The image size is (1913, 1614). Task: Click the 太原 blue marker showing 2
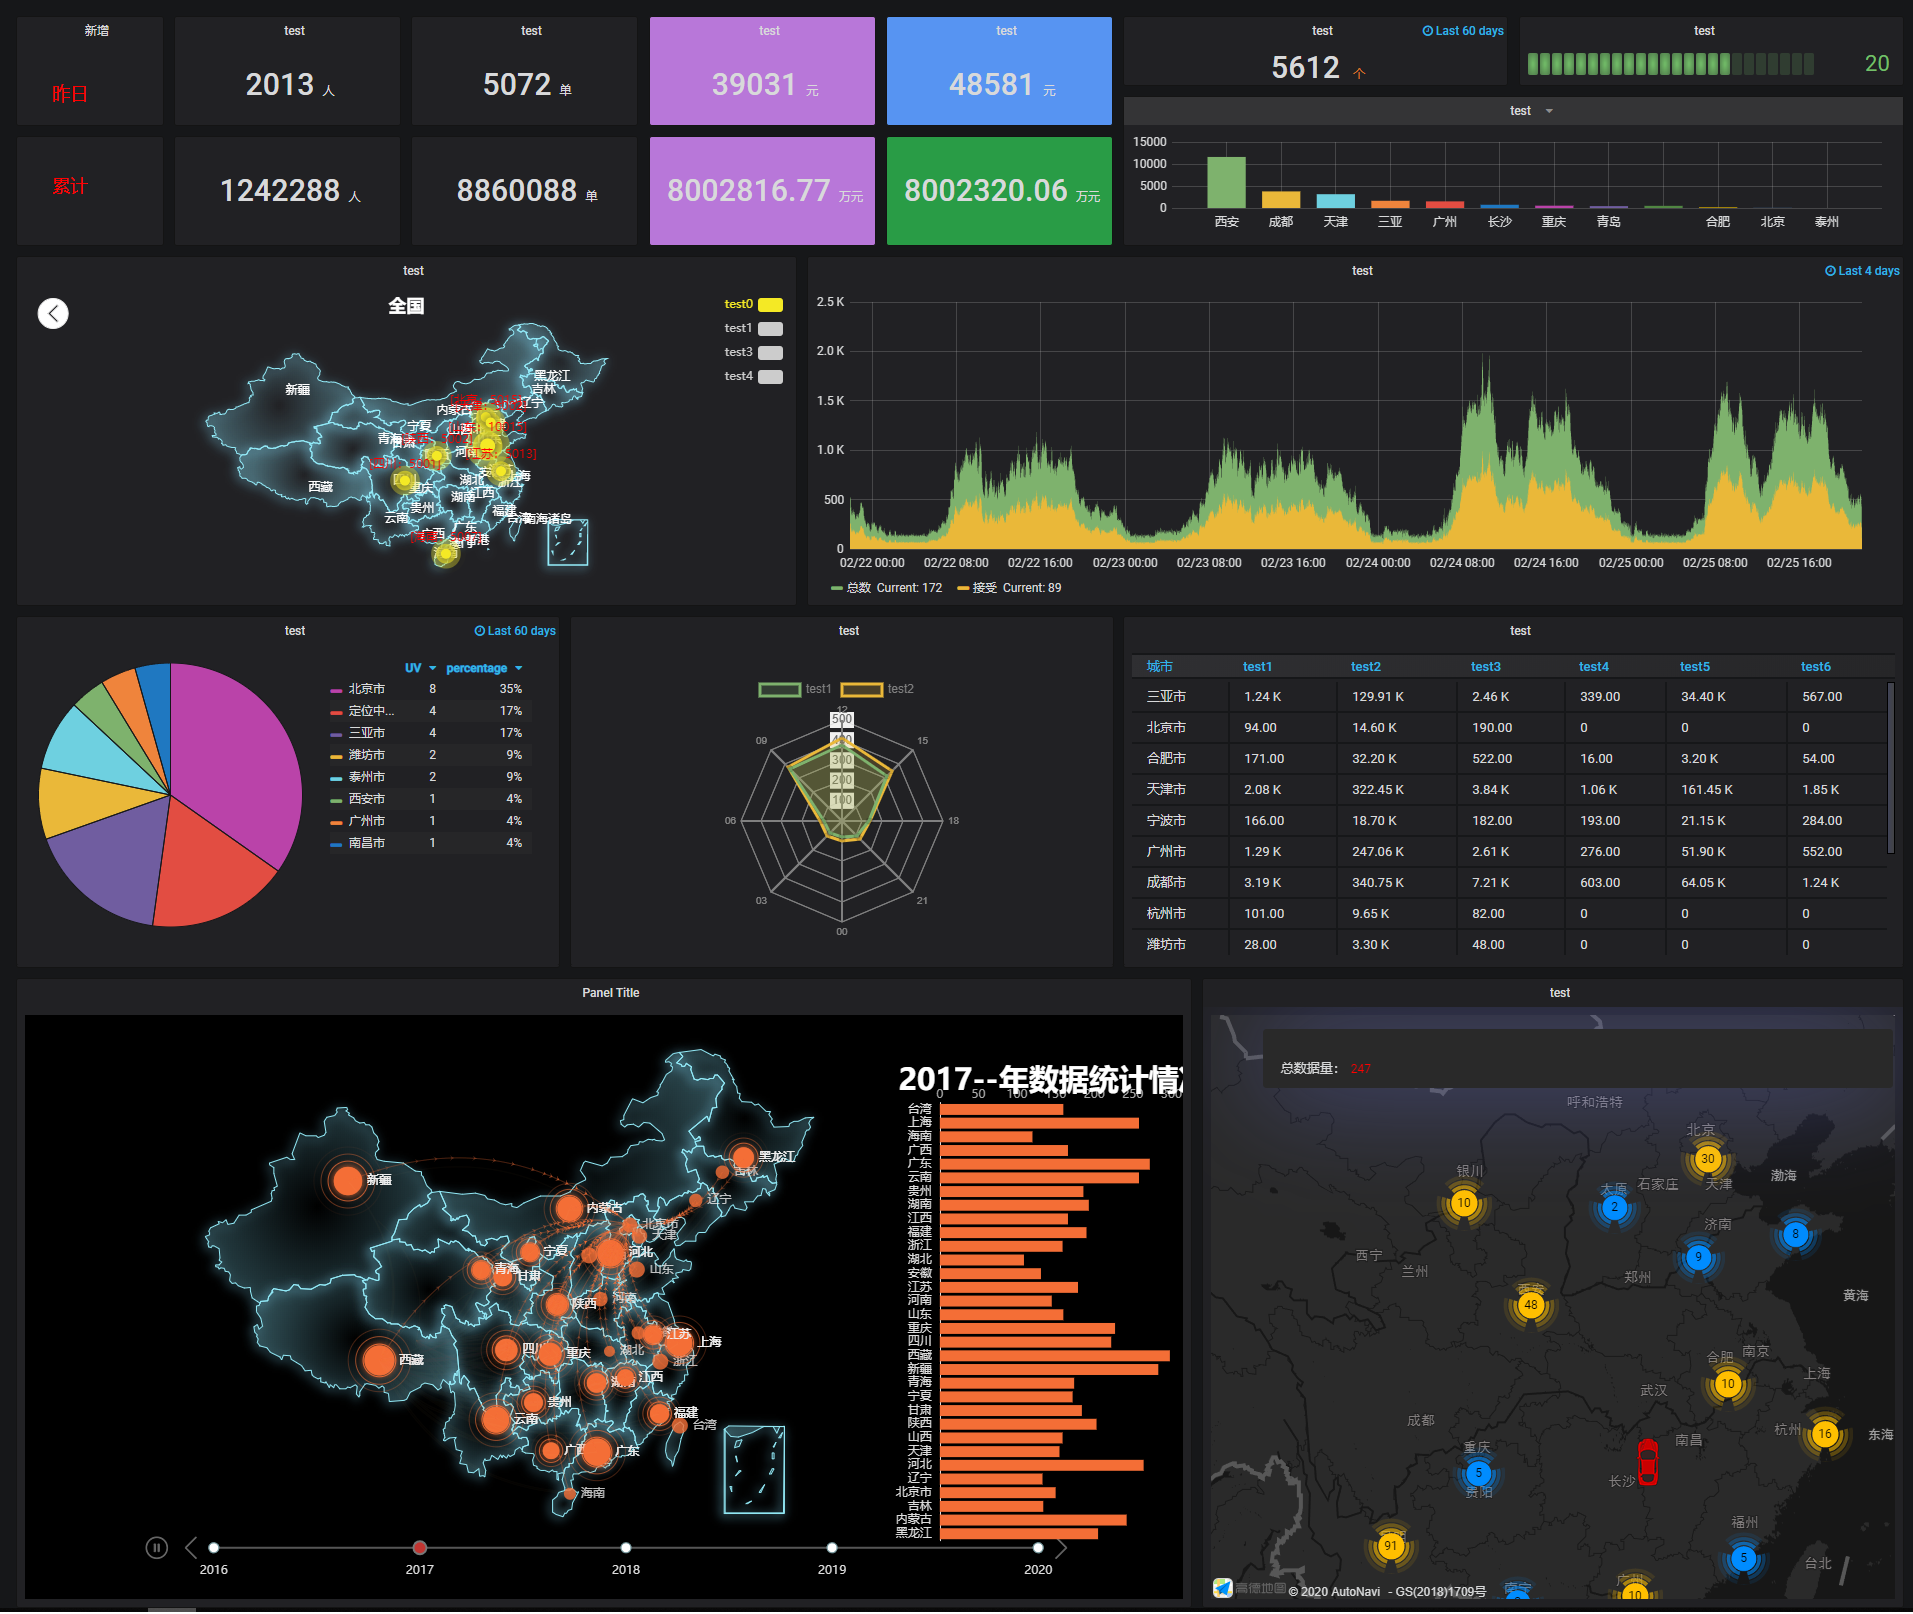[1614, 1207]
